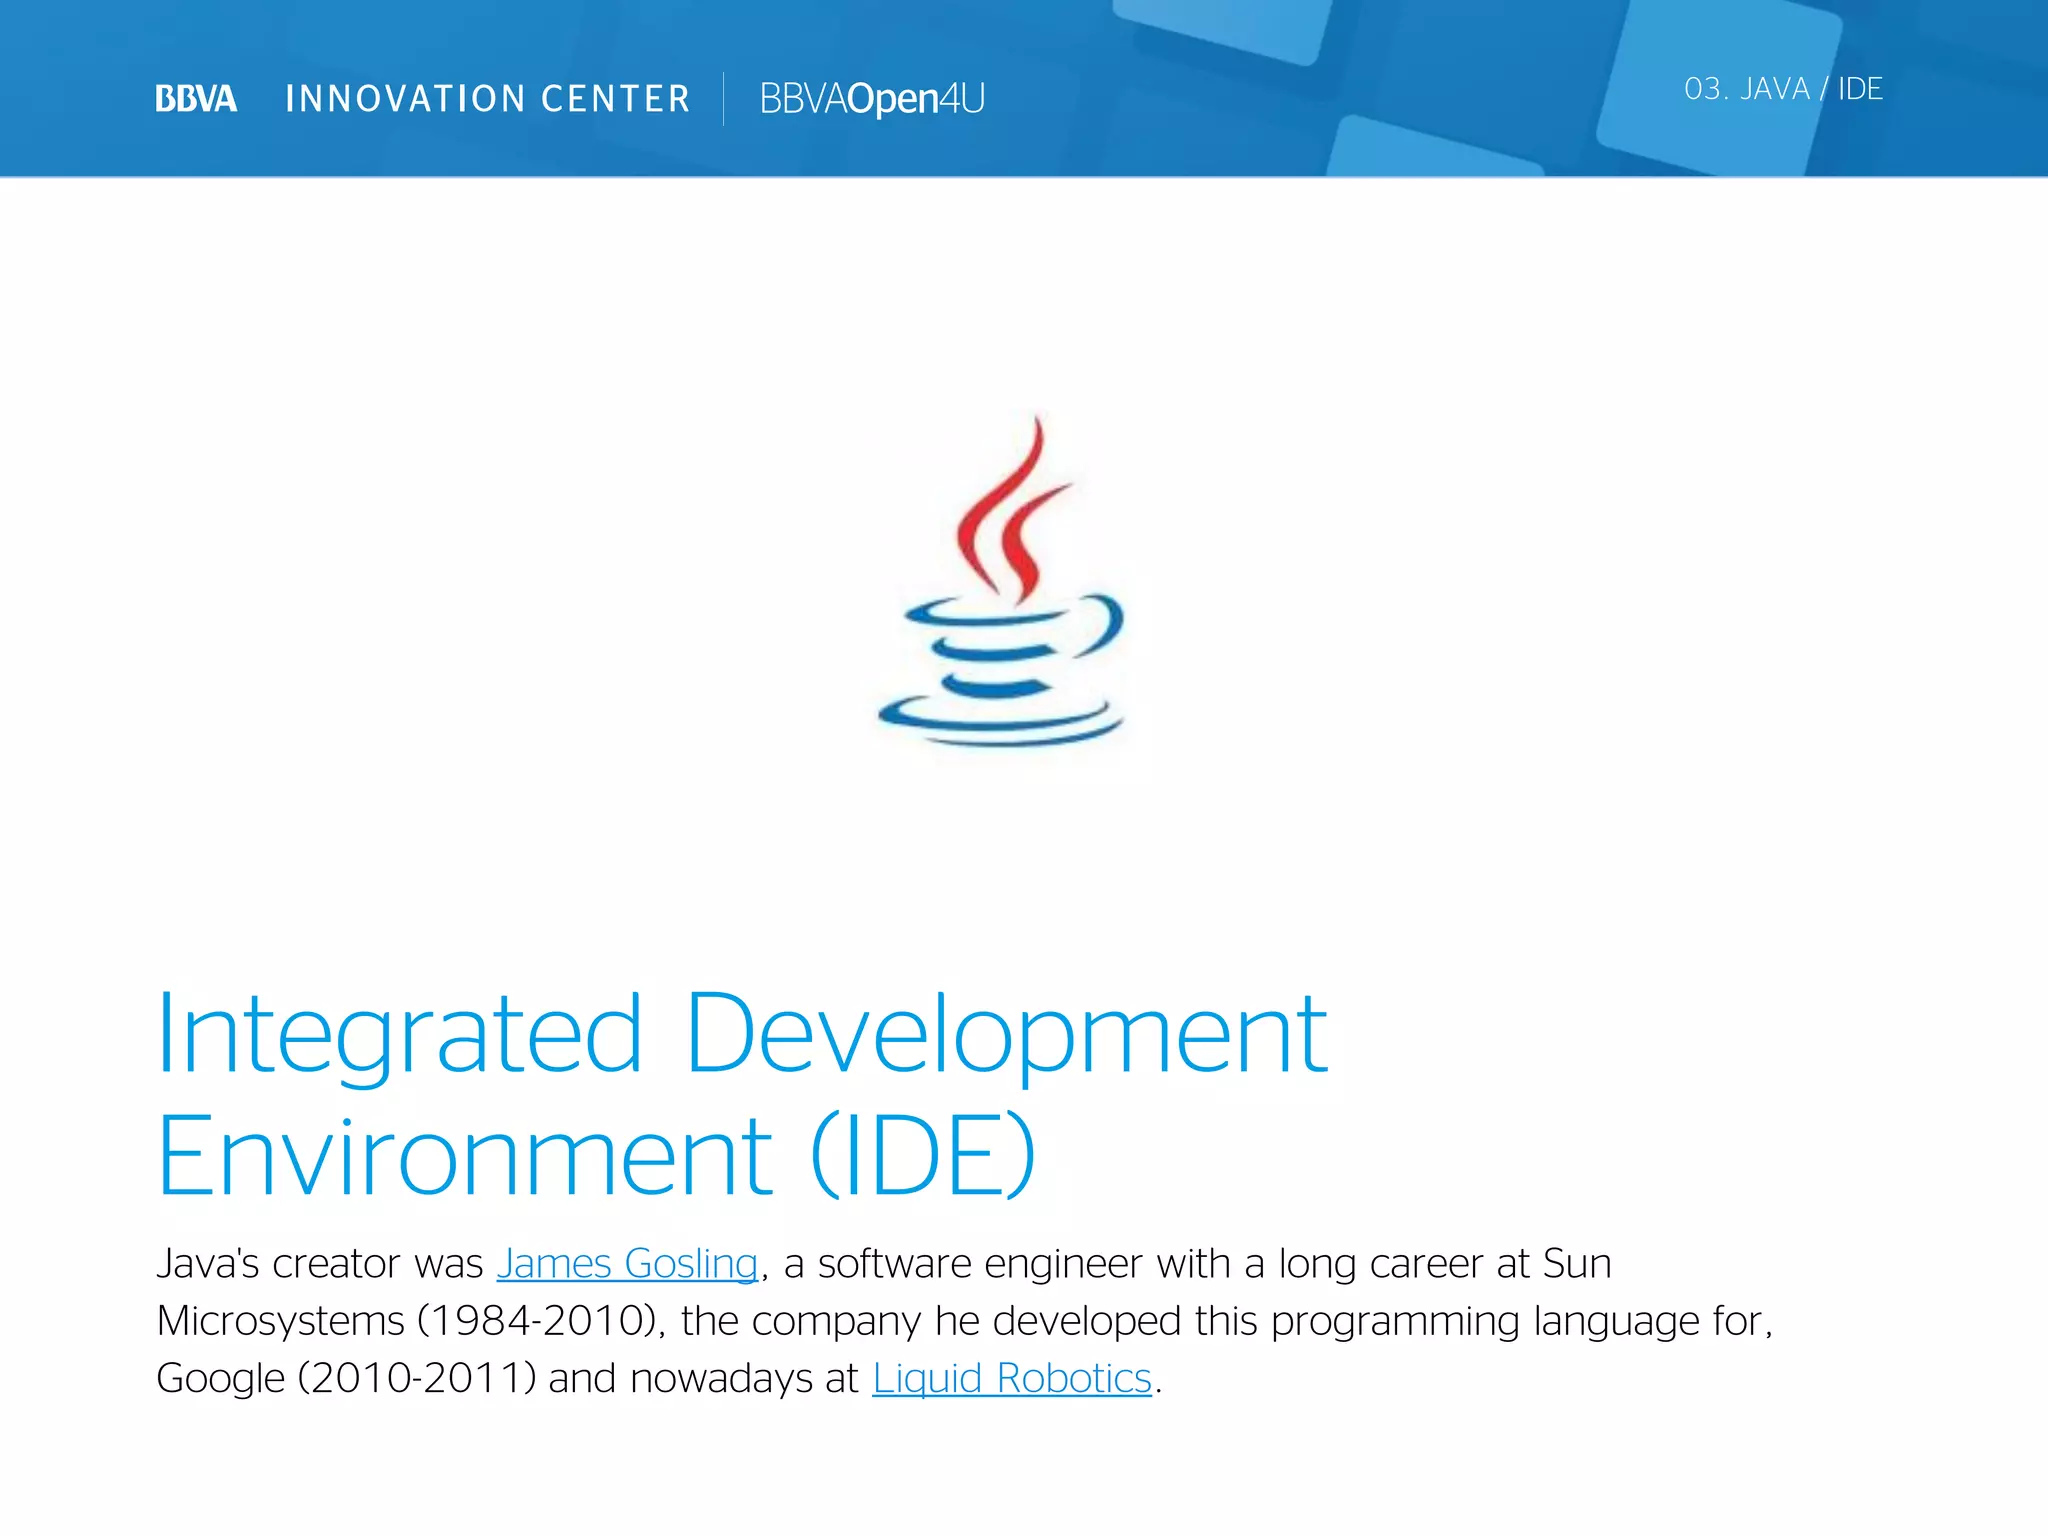The image size is (2048, 1536).
Task: Open the James Gosling link
Action: [x=627, y=1264]
